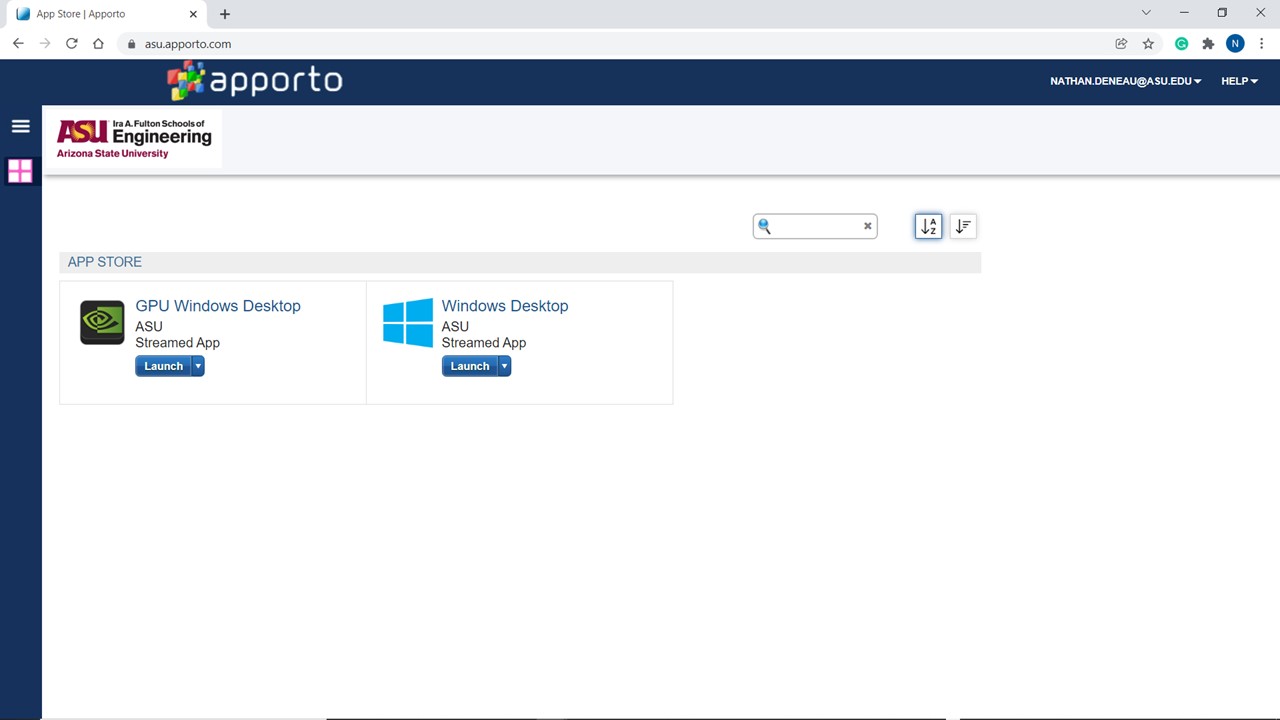Sort apps alphabetically A to Z
Viewport: 1280px width, 720px height.
click(x=928, y=226)
